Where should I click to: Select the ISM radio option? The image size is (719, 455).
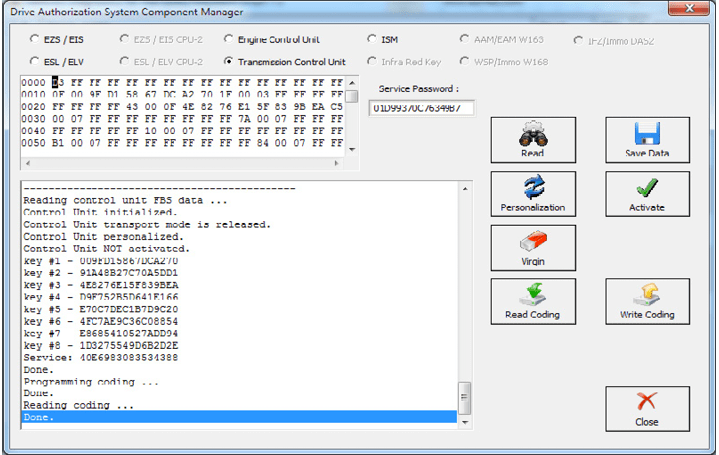[372, 40]
